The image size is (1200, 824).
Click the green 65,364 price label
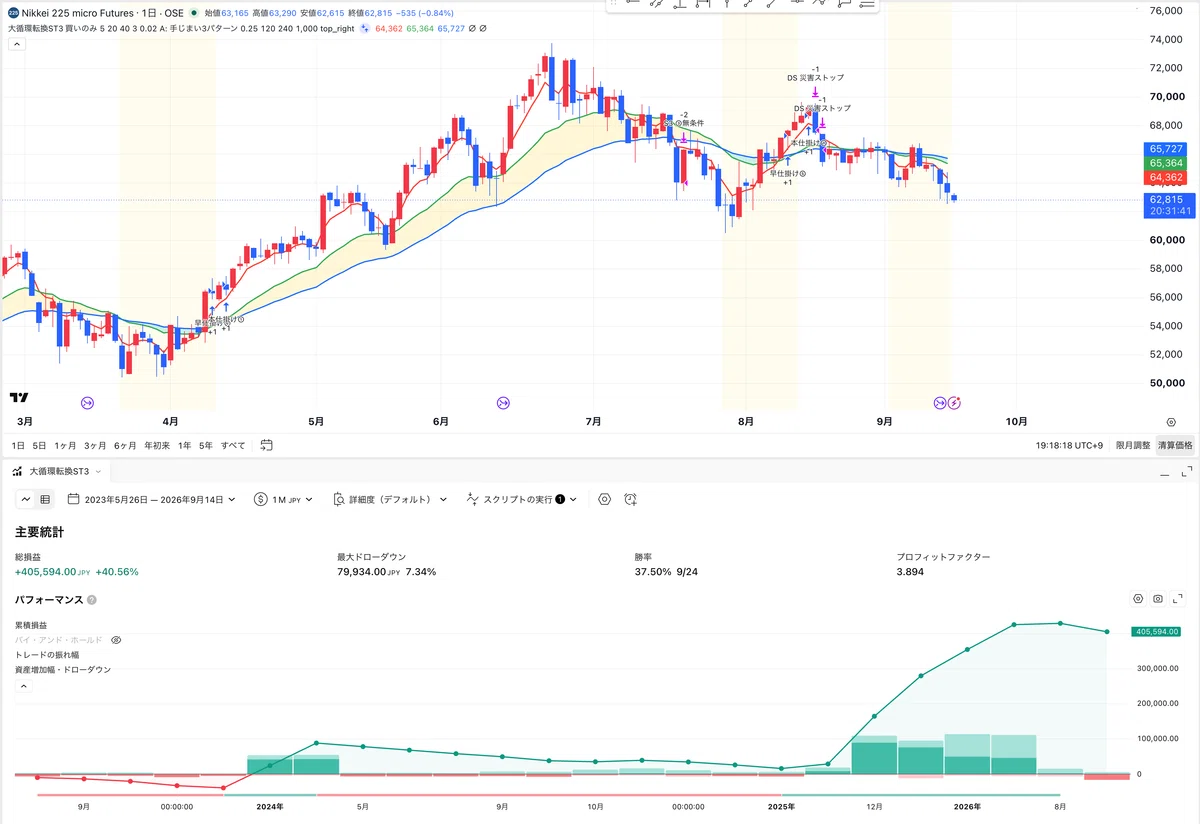(x=1166, y=163)
